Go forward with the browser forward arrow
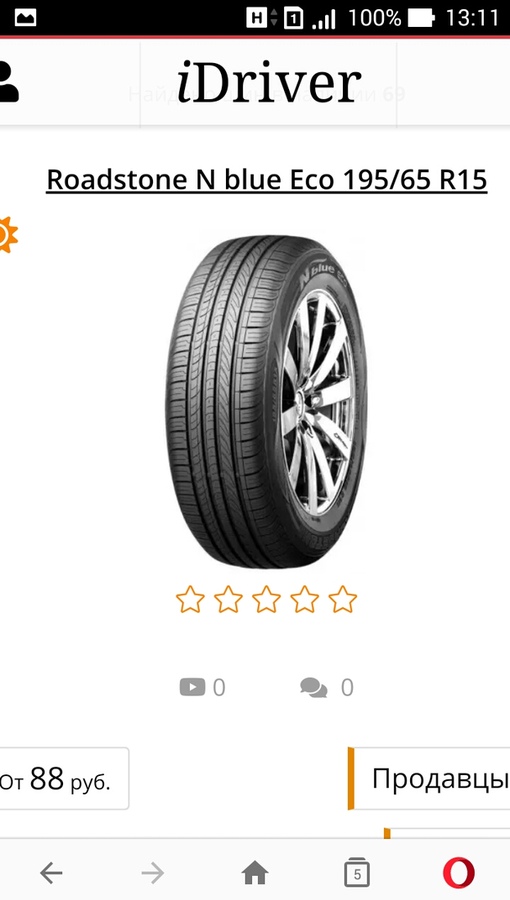The image size is (510, 900). 153,874
